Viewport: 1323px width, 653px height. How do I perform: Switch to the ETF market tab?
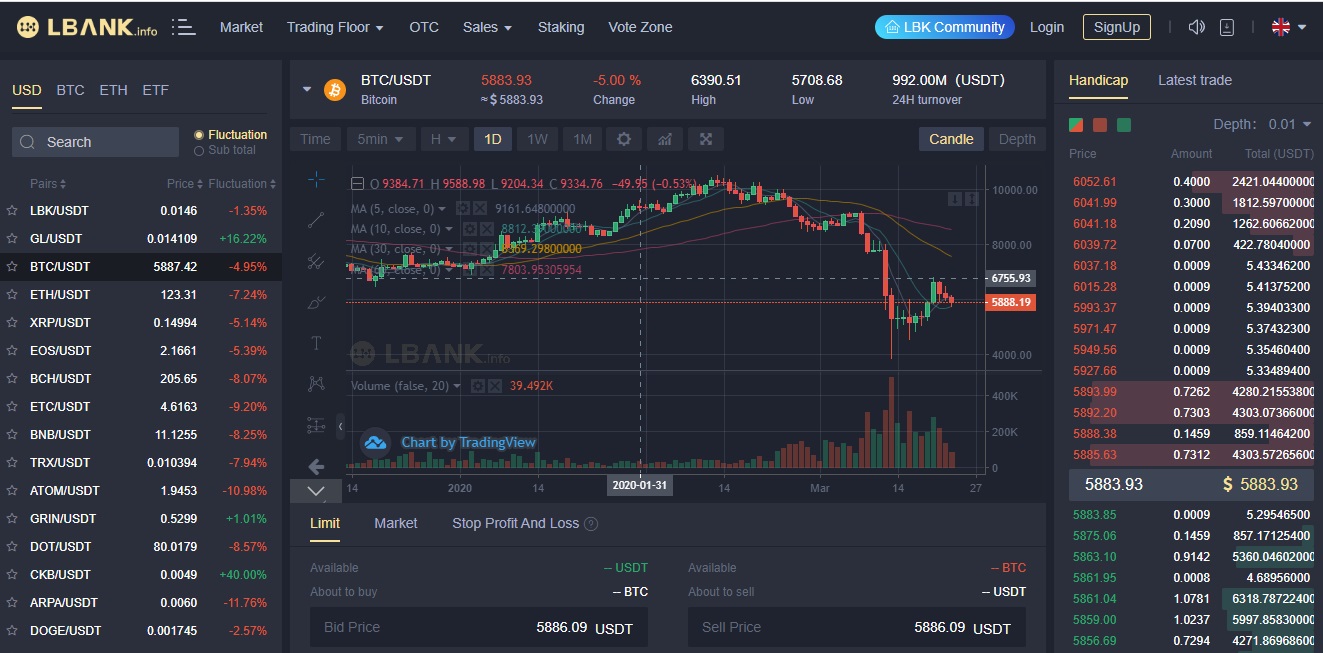[155, 90]
